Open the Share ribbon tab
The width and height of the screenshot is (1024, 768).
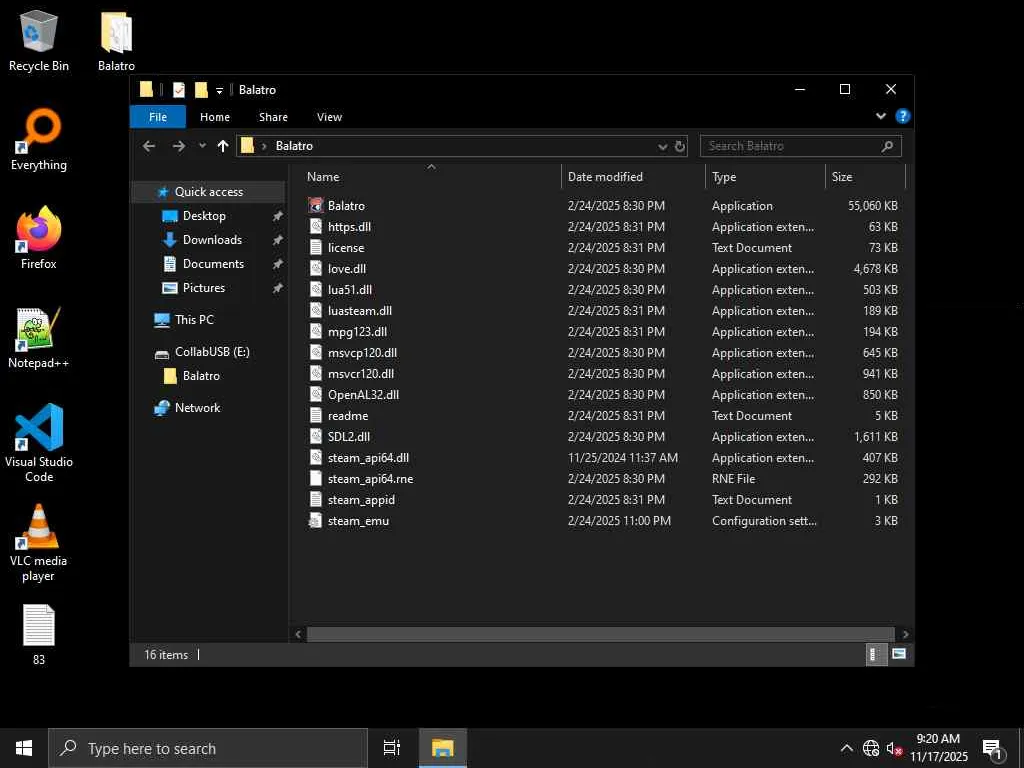[x=273, y=117]
